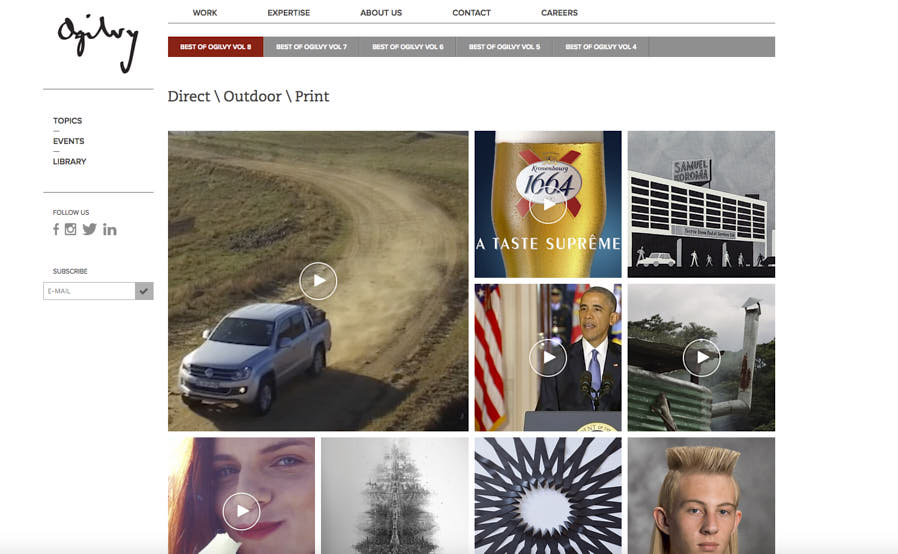Go to ABOUT US

tap(381, 13)
